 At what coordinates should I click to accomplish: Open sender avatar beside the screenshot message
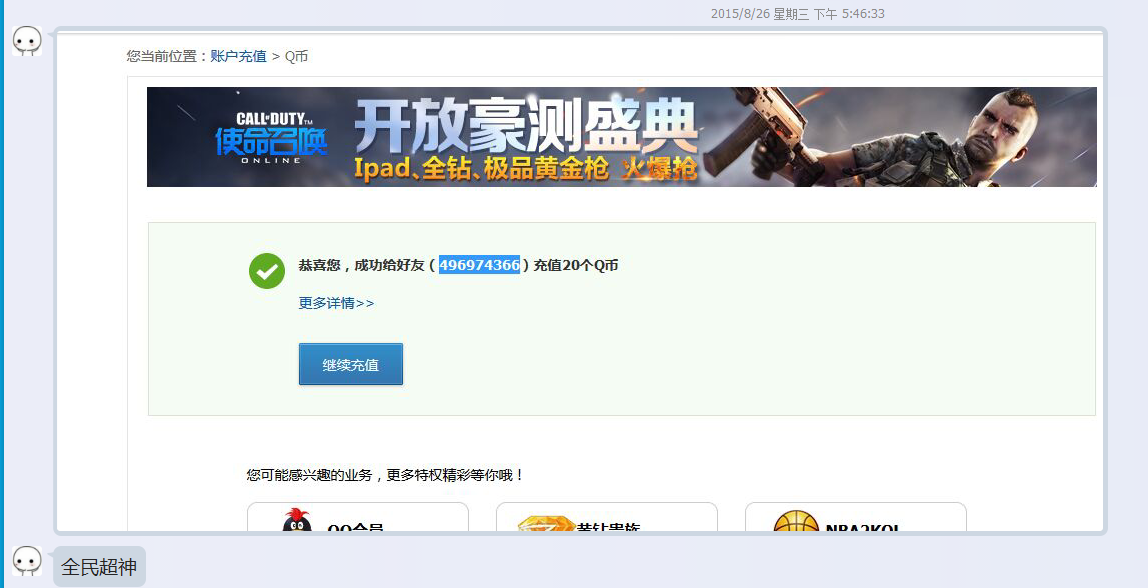27,41
